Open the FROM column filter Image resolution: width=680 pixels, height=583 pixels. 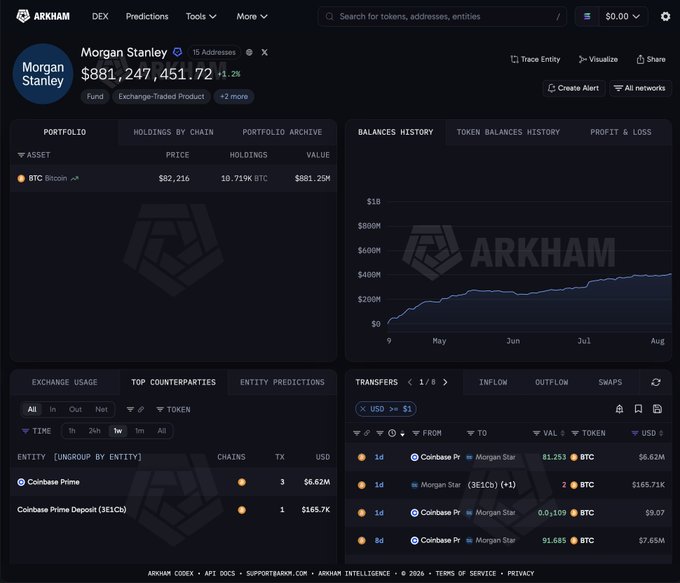point(426,433)
